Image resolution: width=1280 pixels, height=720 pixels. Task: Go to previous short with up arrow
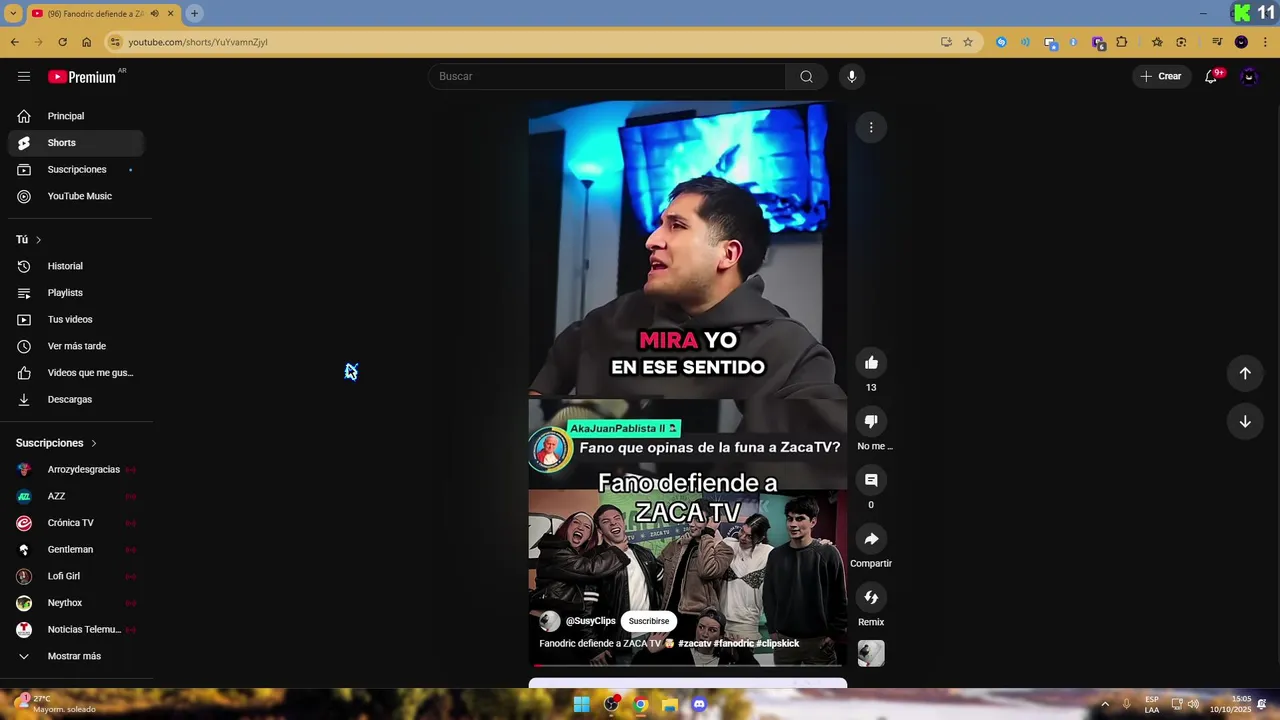[1245, 373]
